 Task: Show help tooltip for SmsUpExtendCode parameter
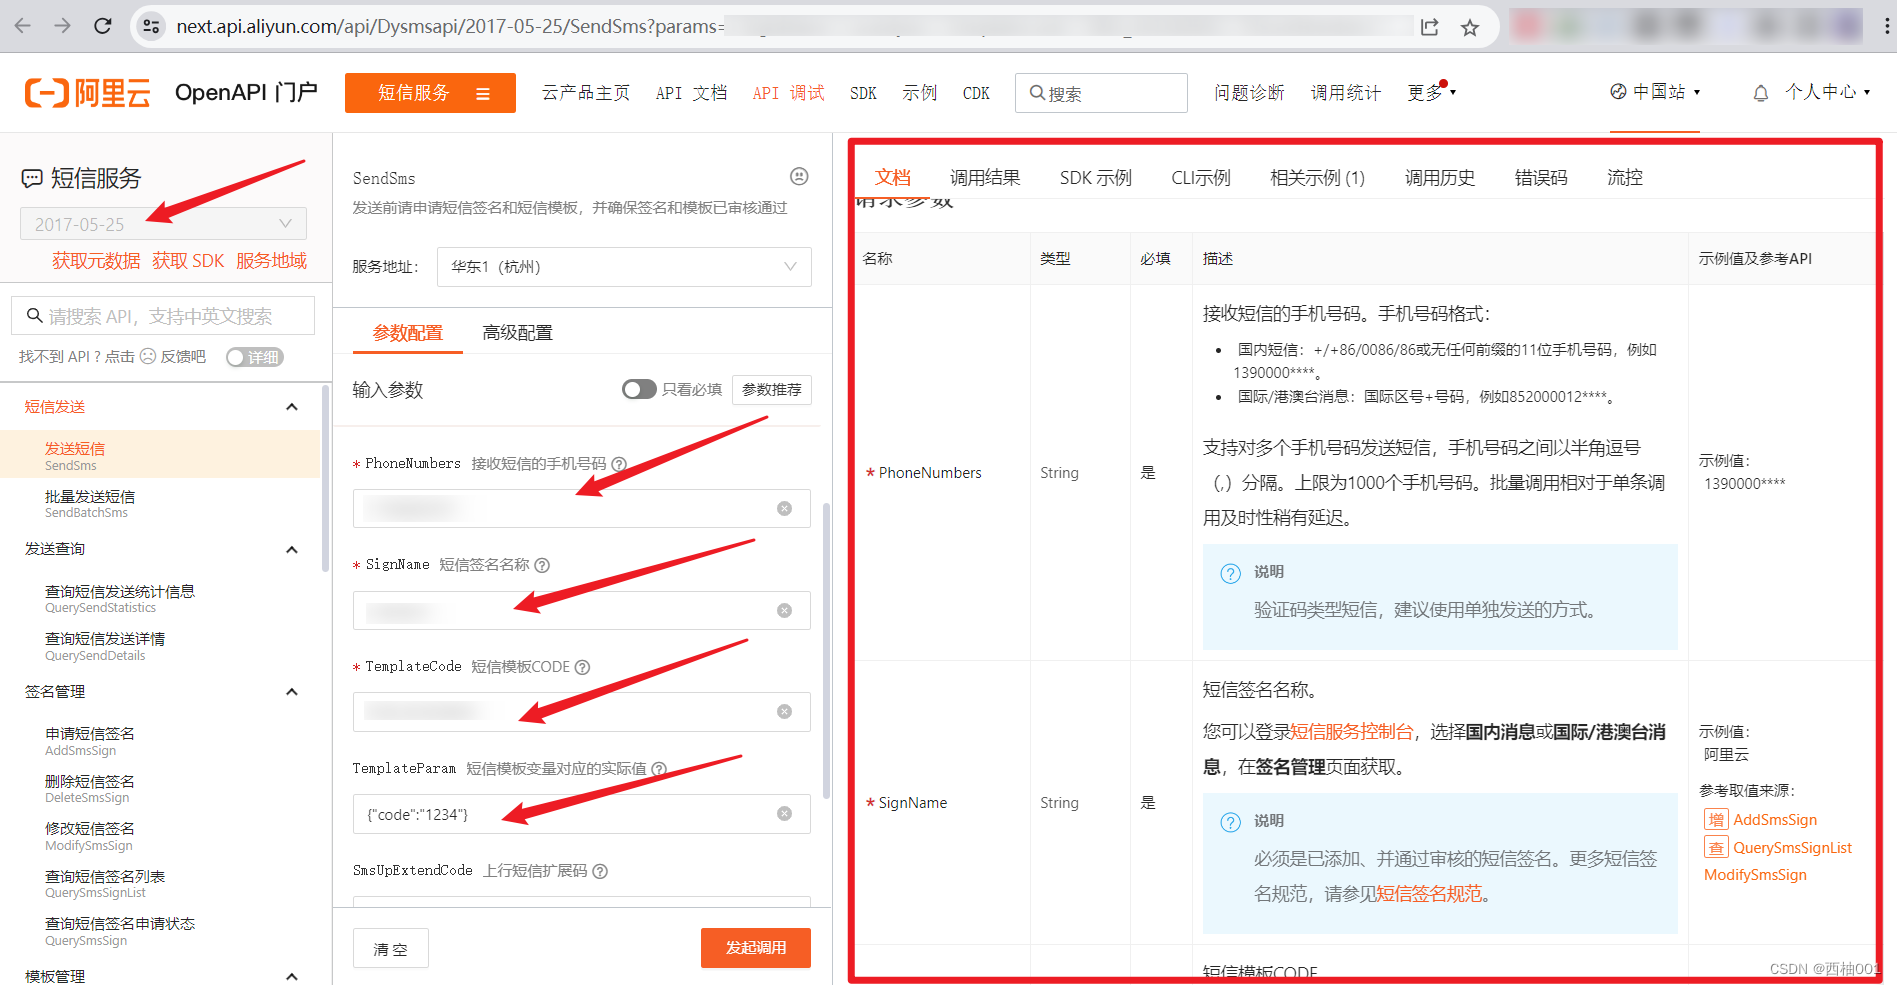(x=600, y=871)
